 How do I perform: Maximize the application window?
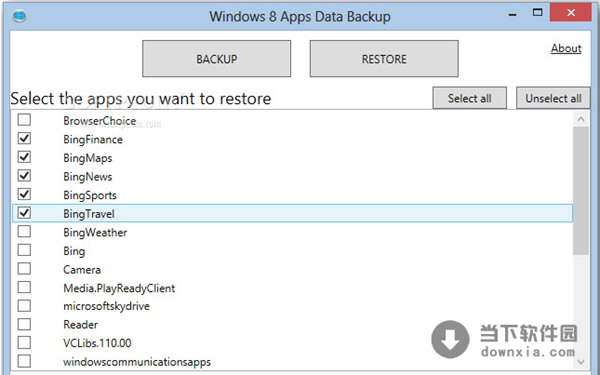tap(537, 13)
